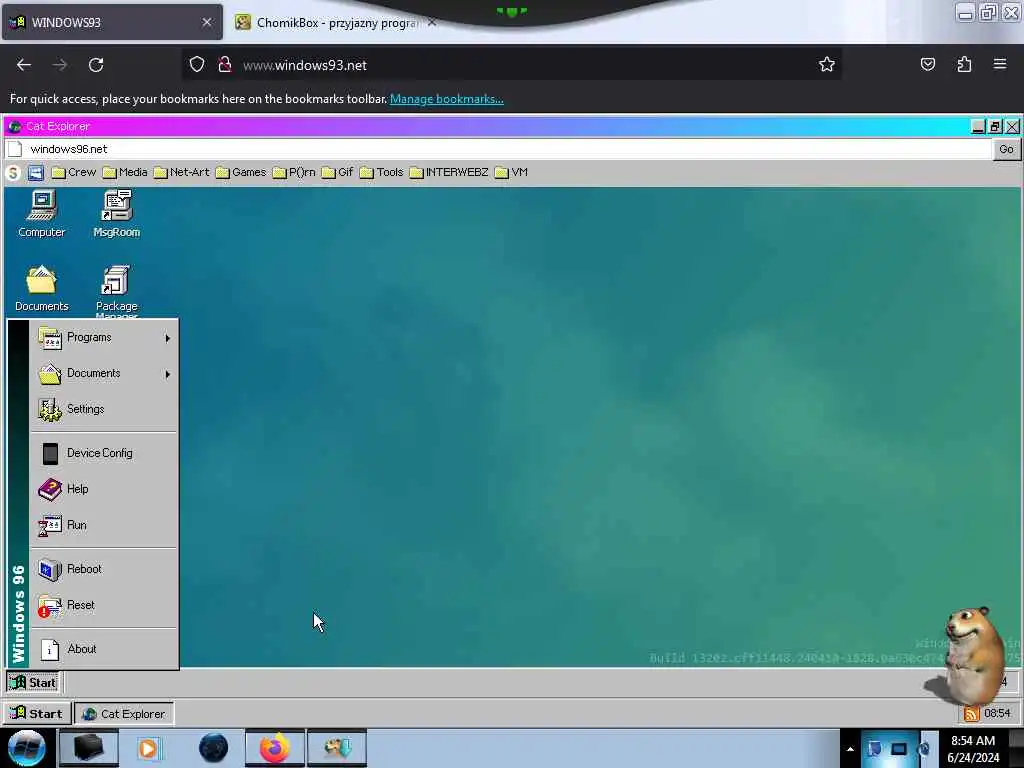Open the ChomikBox taskbar icon
Viewport: 1024px width, 768px height.
tap(337, 748)
